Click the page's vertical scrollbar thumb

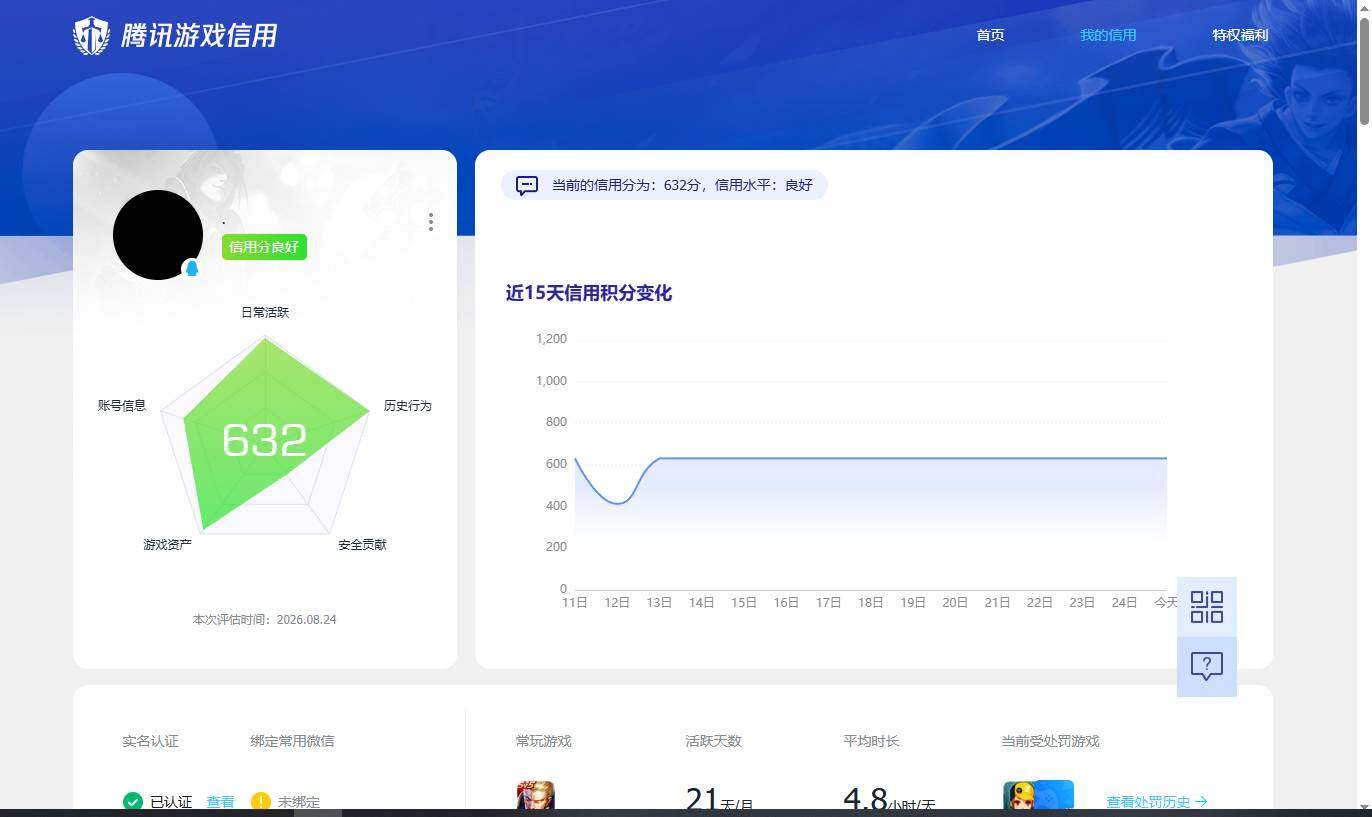click(1363, 70)
